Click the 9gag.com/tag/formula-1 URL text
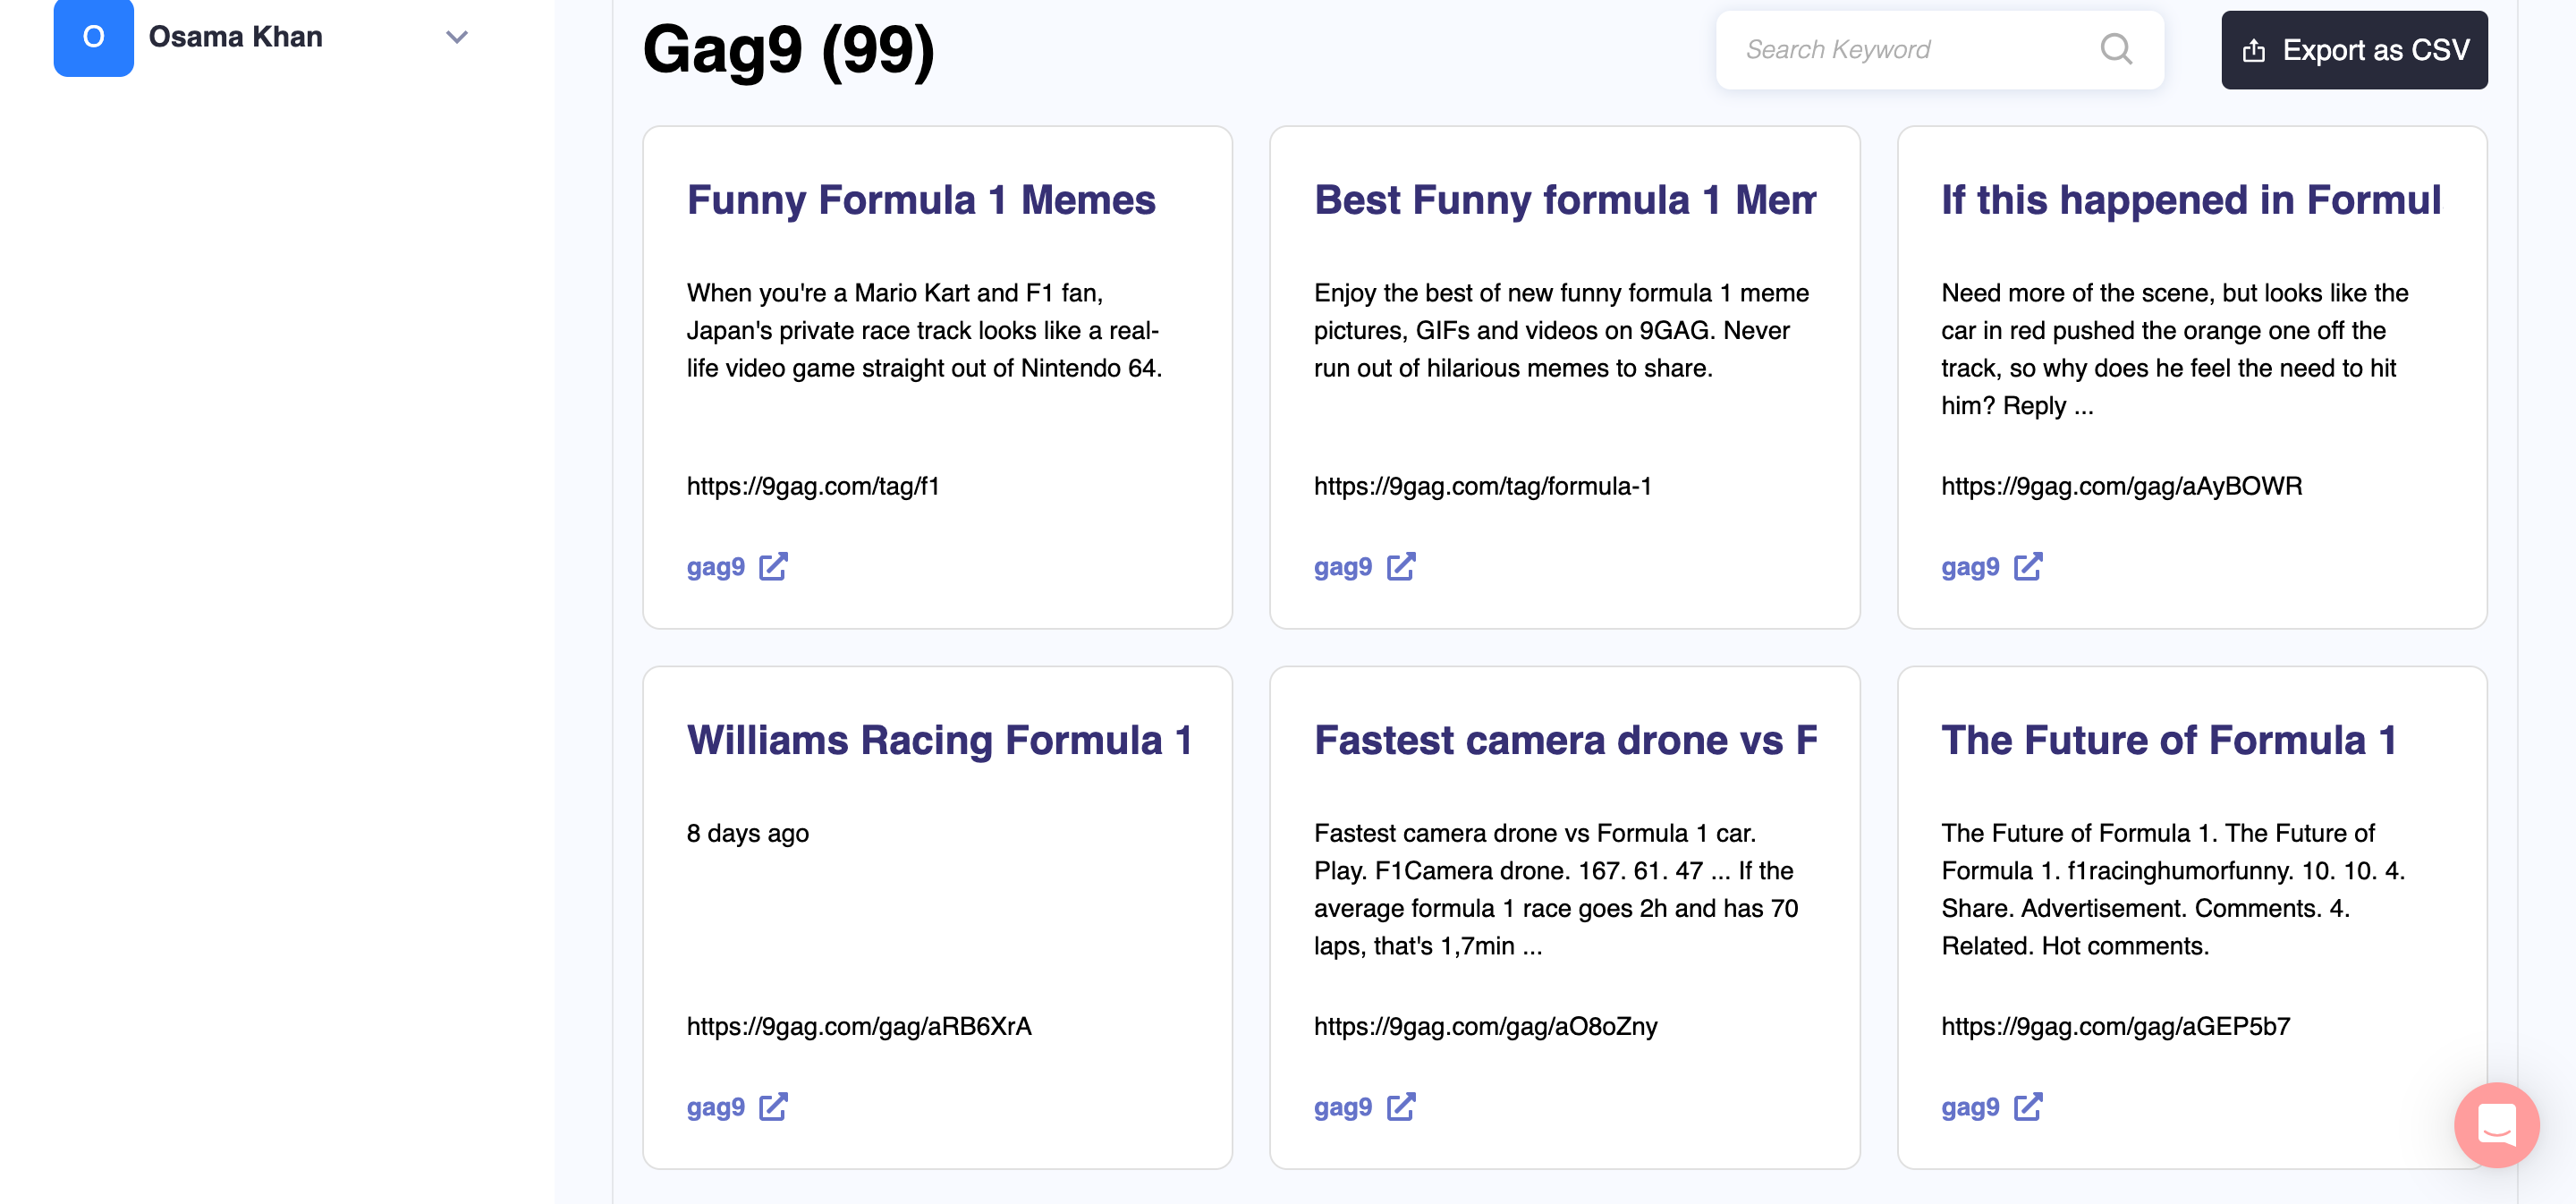 coord(1482,486)
